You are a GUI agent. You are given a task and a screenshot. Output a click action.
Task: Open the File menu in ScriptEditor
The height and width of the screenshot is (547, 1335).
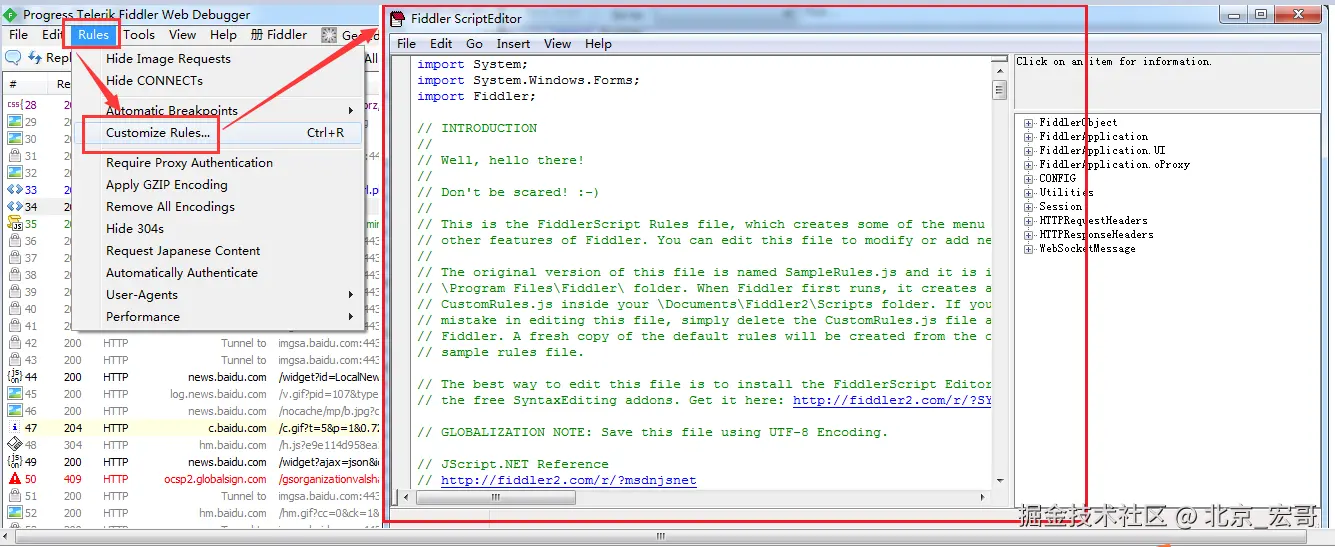pyautogui.click(x=407, y=44)
